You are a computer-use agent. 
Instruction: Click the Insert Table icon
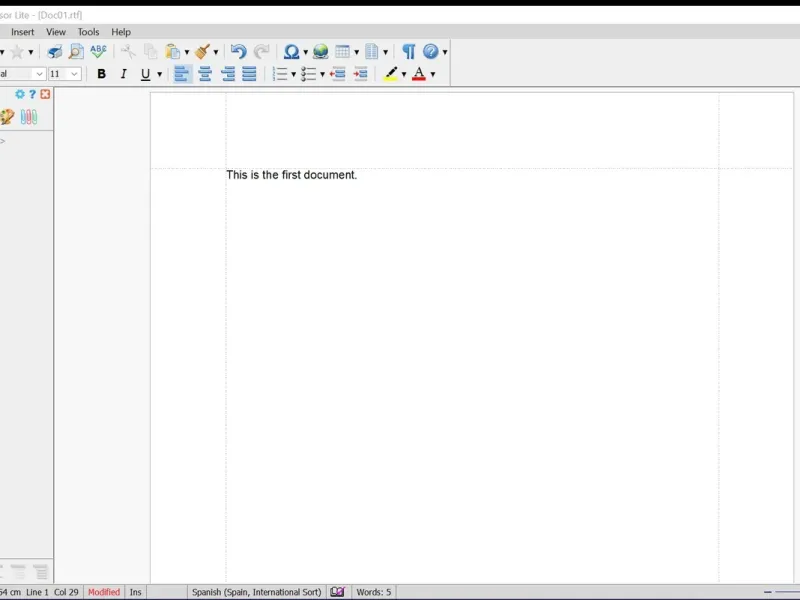(x=342, y=52)
